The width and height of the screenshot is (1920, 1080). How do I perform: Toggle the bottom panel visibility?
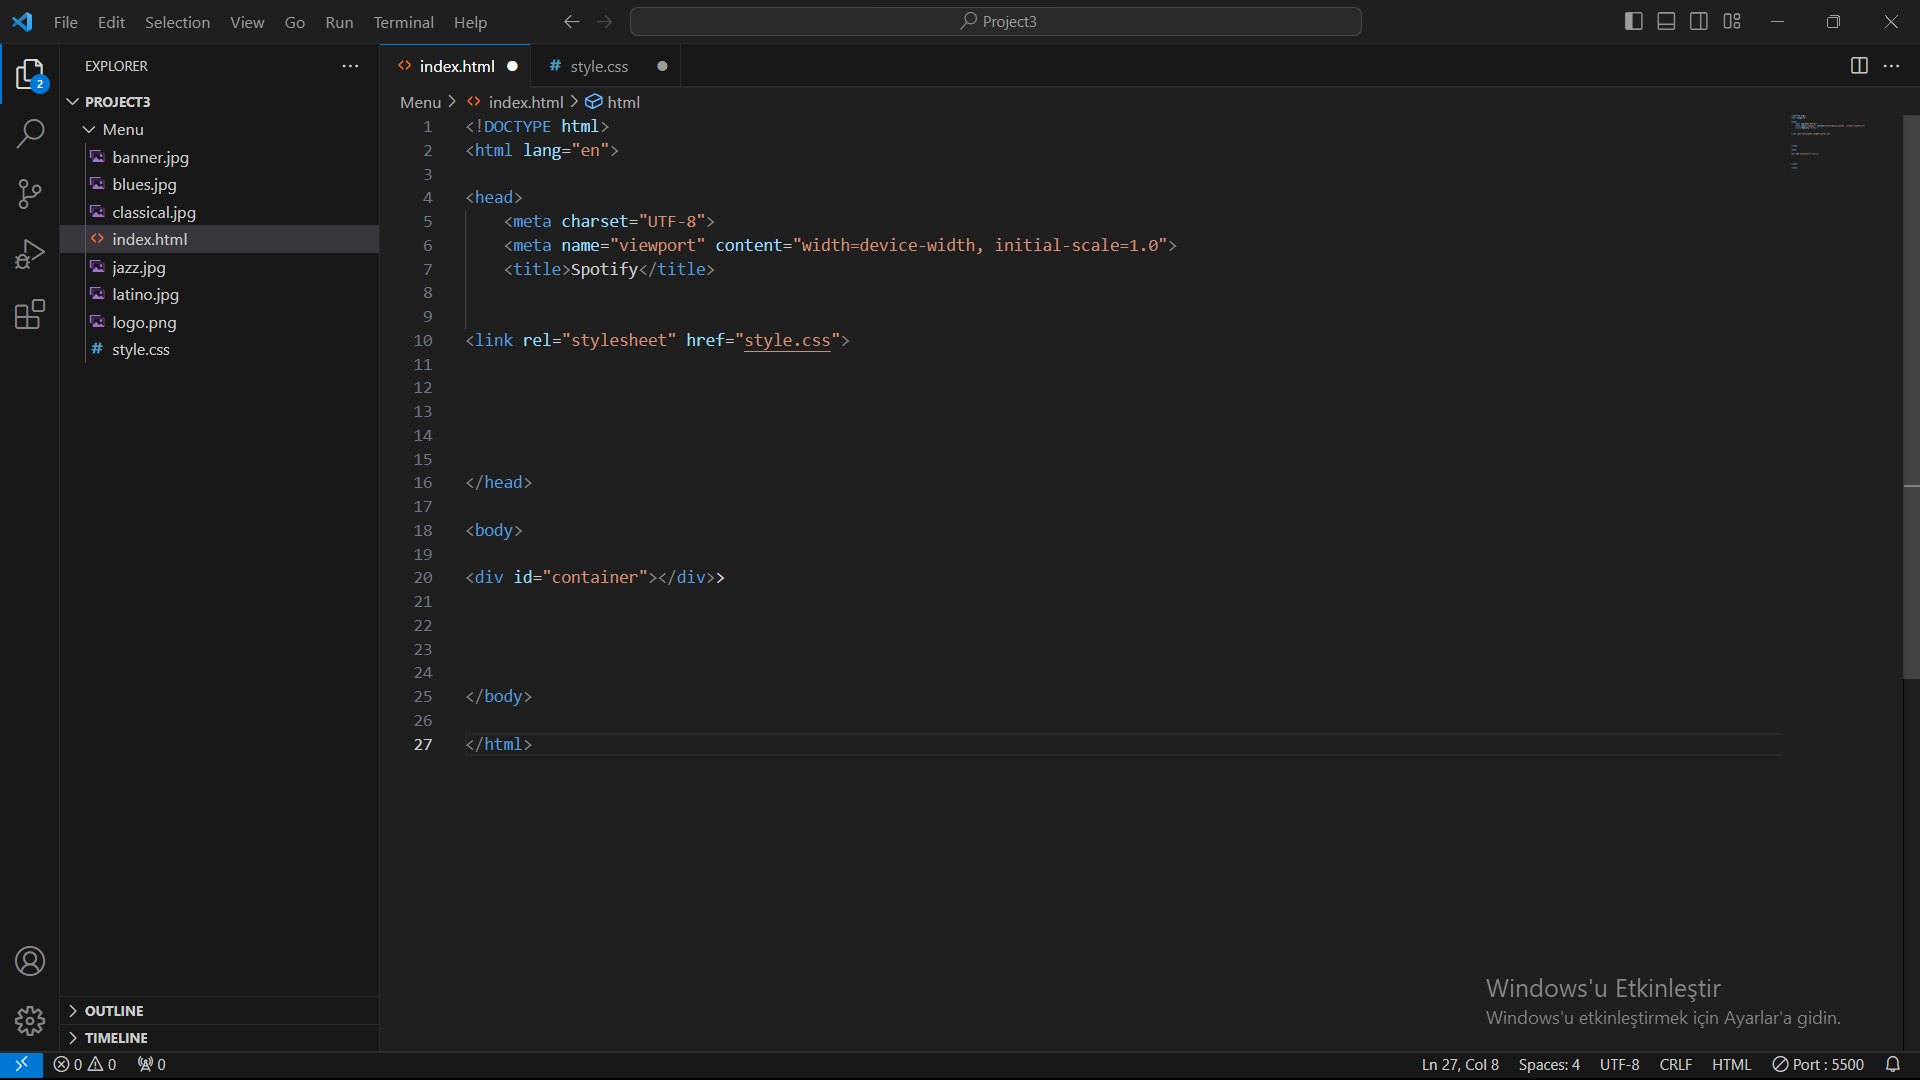pos(1666,21)
